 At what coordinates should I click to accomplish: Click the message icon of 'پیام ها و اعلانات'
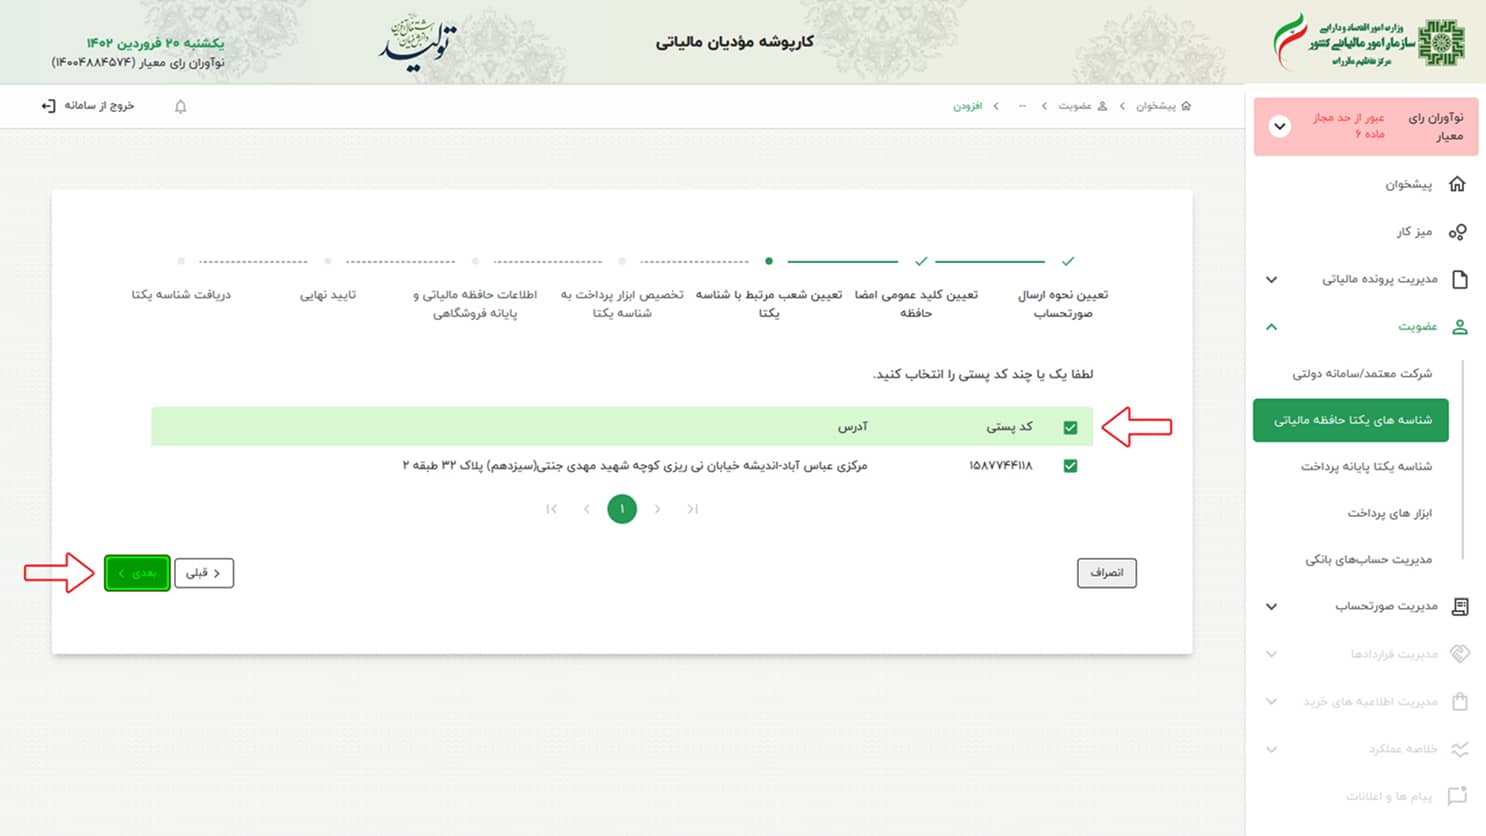(1458, 796)
